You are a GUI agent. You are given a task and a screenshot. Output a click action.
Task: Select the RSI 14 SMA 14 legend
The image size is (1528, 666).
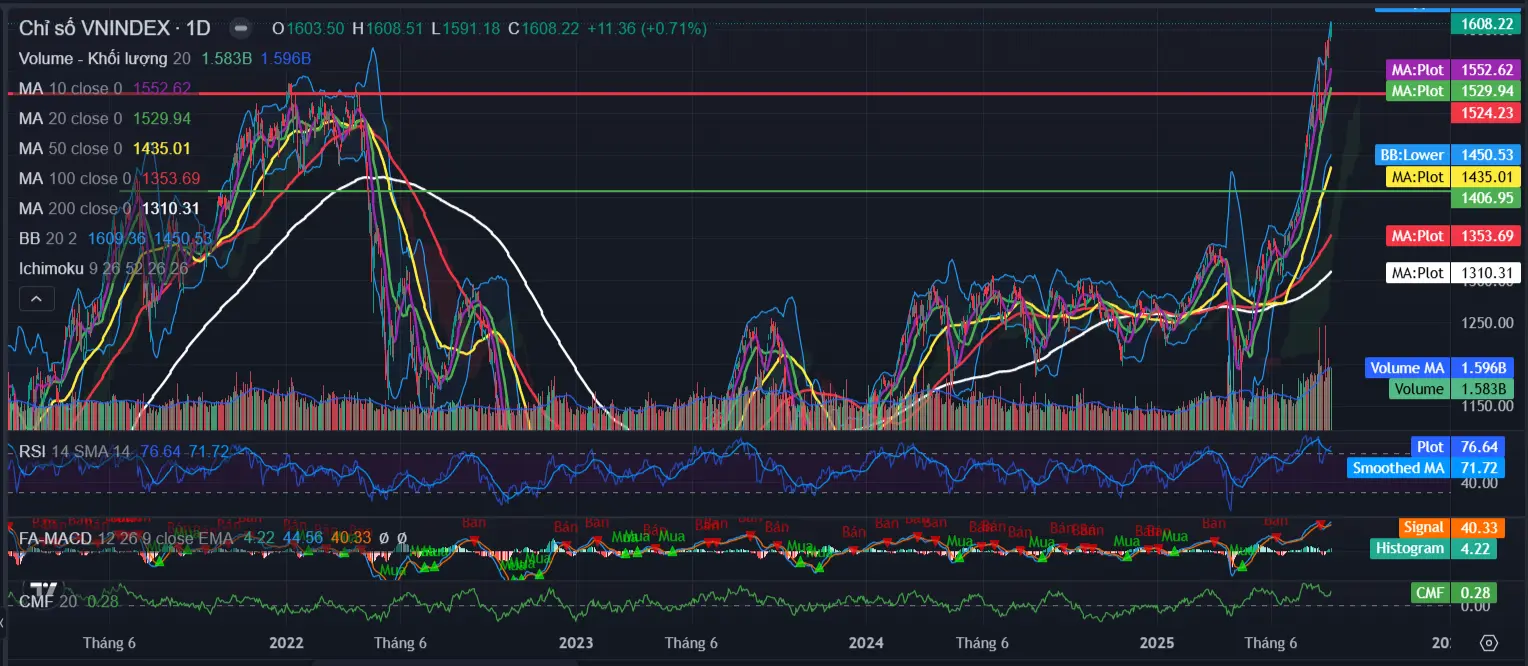(125, 451)
